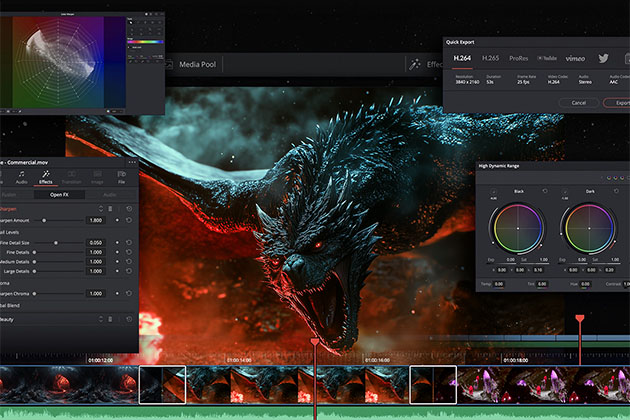Image resolution: width=630 pixels, height=420 pixels.
Task: Open the Image tab in inspector
Action: click(x=97, y=177)
